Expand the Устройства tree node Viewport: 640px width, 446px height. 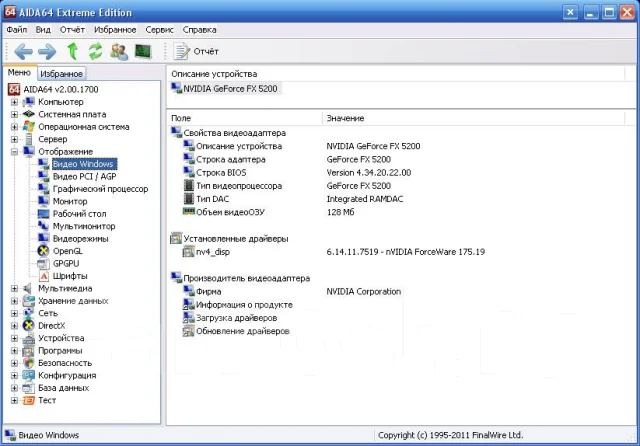tap(14, 338)
